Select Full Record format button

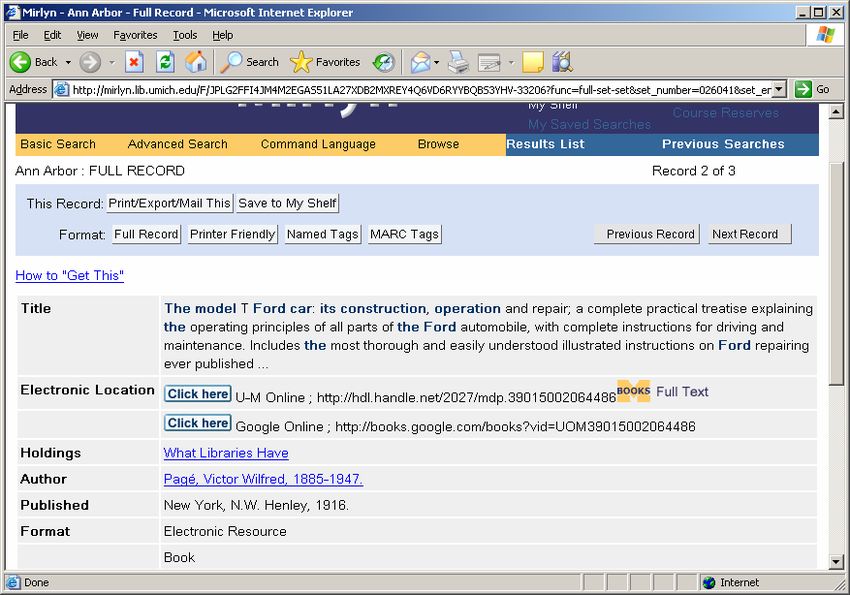146,235
